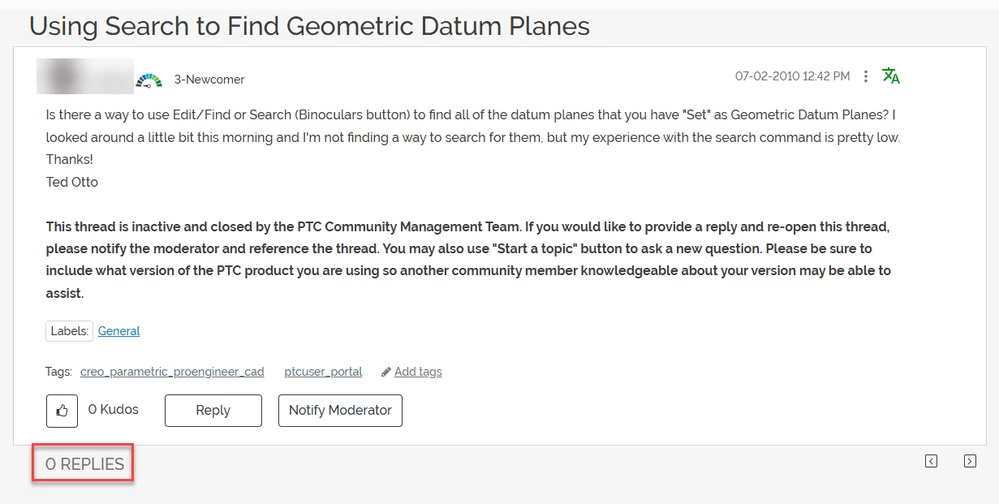This screenshot has height=504, width=999.
Task: Go to next topic arrow icon
Action: coord(970,461)
